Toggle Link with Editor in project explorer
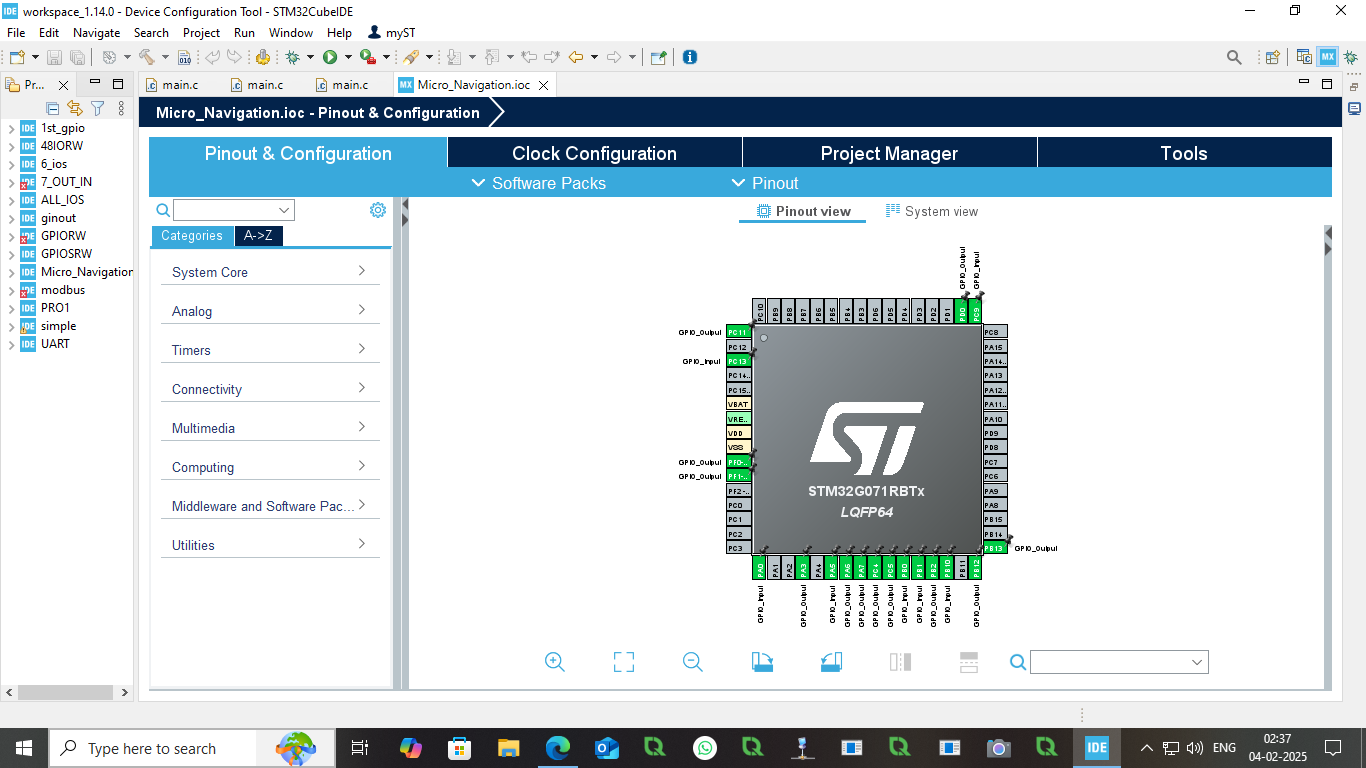 (x=75, y=108)
